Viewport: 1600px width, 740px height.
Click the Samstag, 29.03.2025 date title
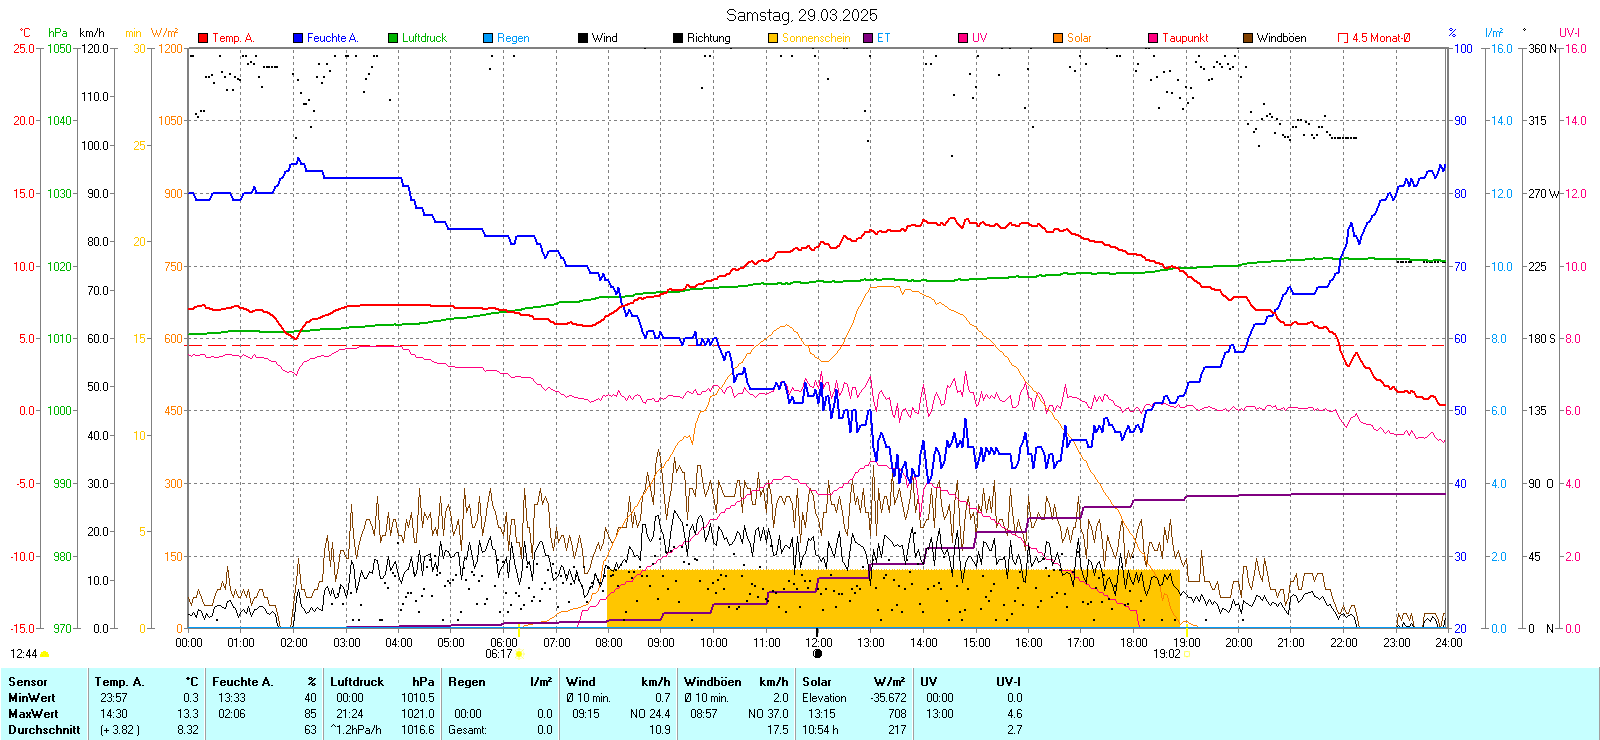coord(801,15)
